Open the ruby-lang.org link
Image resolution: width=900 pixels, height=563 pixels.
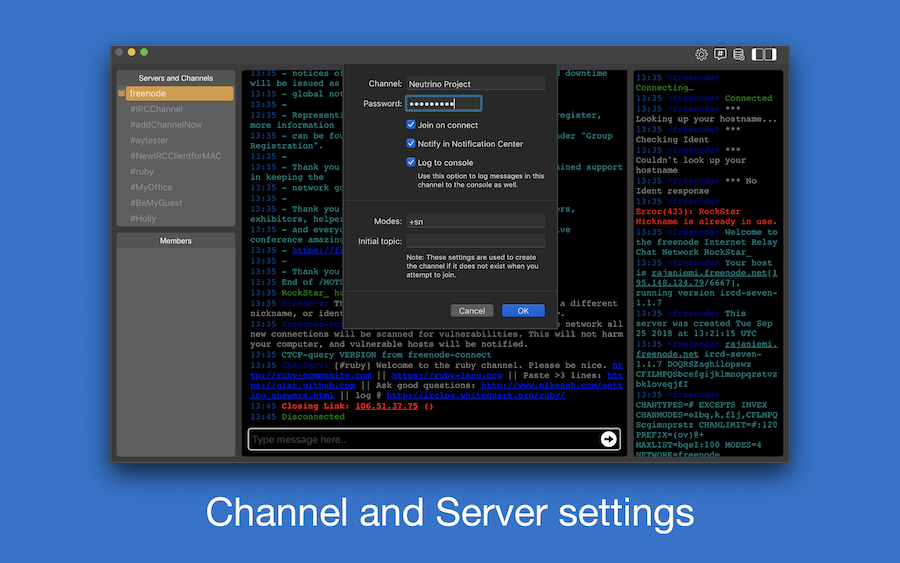(x=447, y=375)
